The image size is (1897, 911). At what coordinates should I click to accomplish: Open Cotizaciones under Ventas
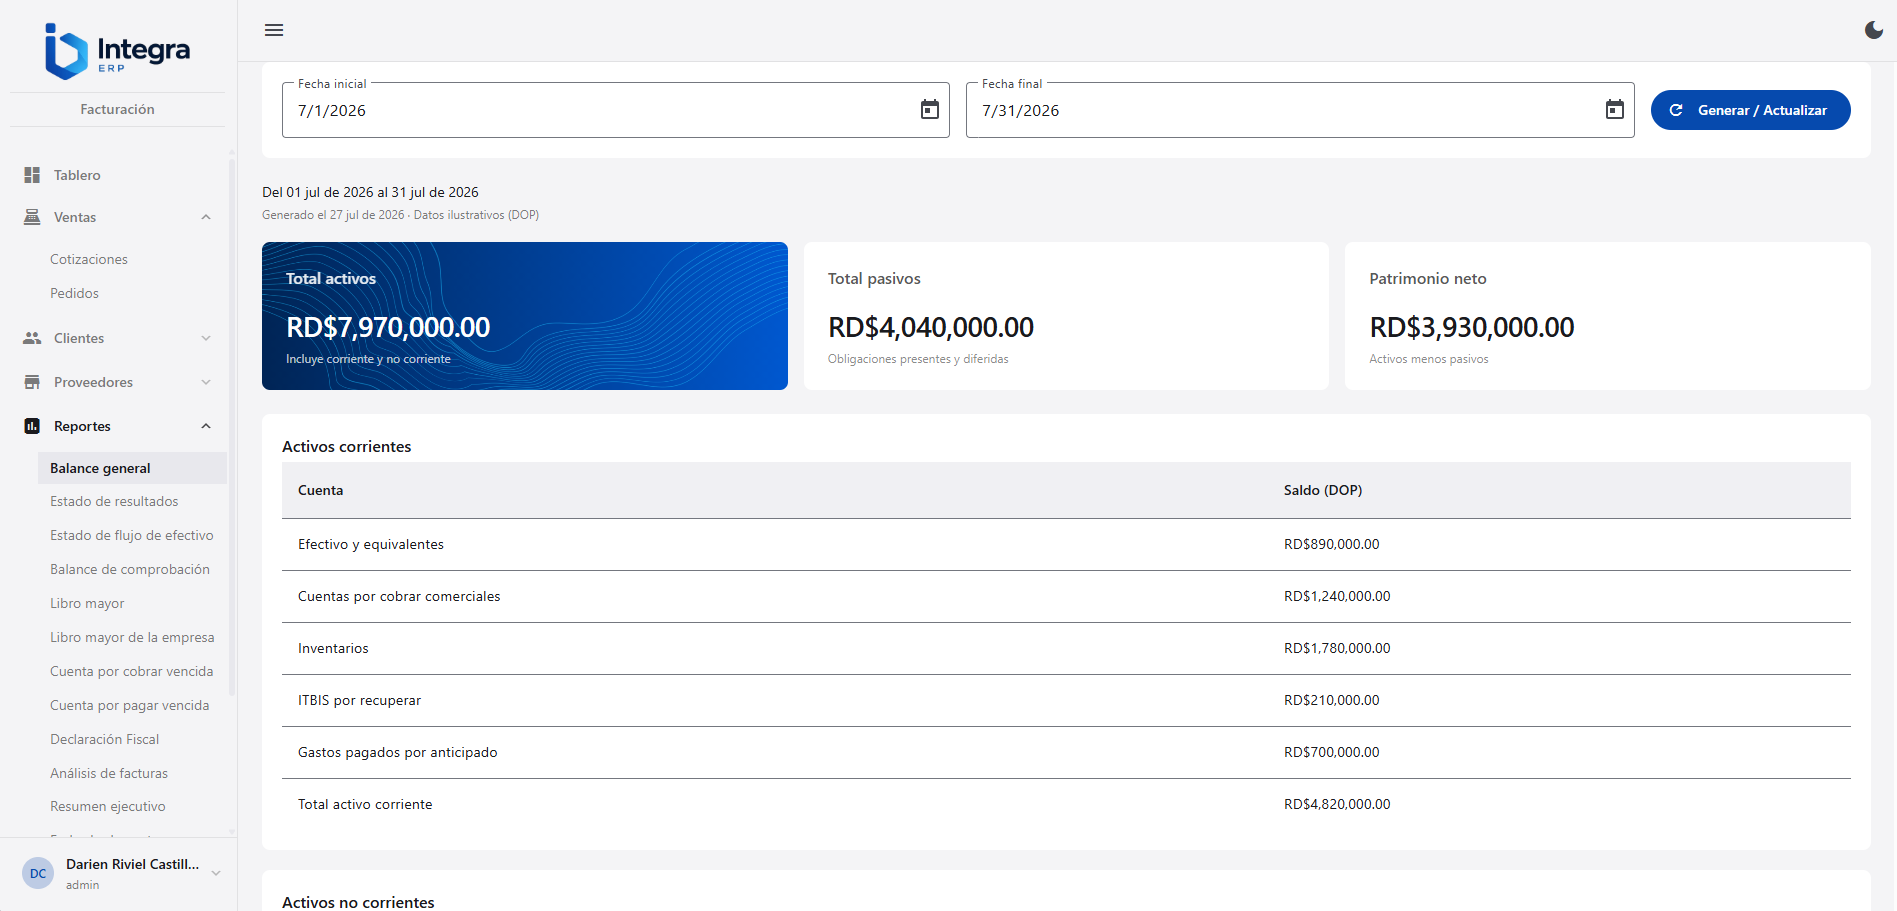coord(89,259)
